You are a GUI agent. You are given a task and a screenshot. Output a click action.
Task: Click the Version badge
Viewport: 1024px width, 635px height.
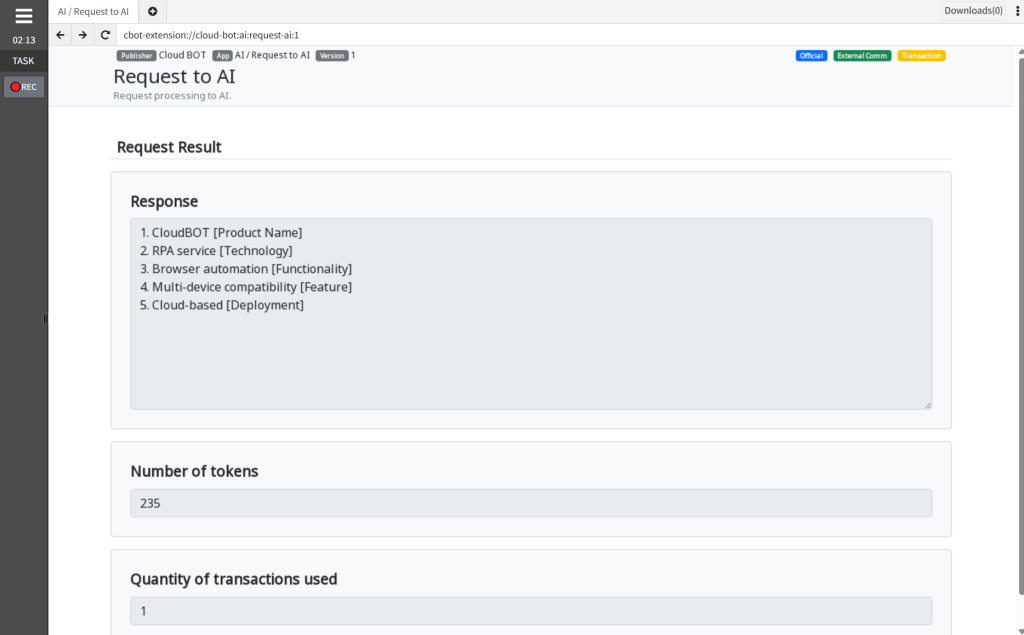(332, 56)
